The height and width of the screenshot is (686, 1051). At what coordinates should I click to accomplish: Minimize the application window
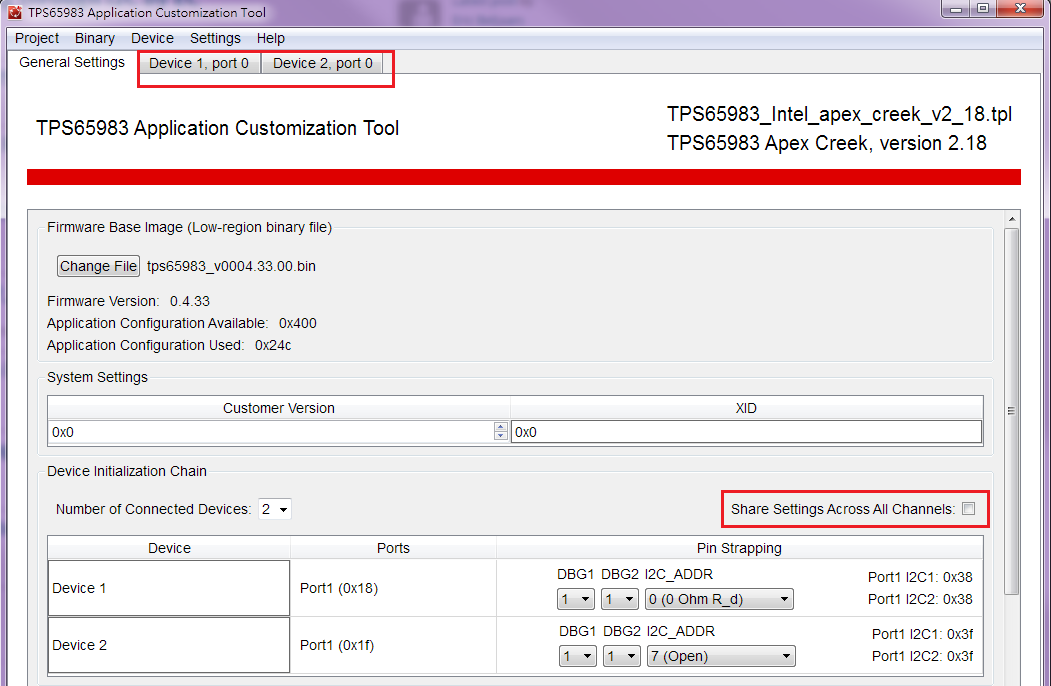point(956,9)
